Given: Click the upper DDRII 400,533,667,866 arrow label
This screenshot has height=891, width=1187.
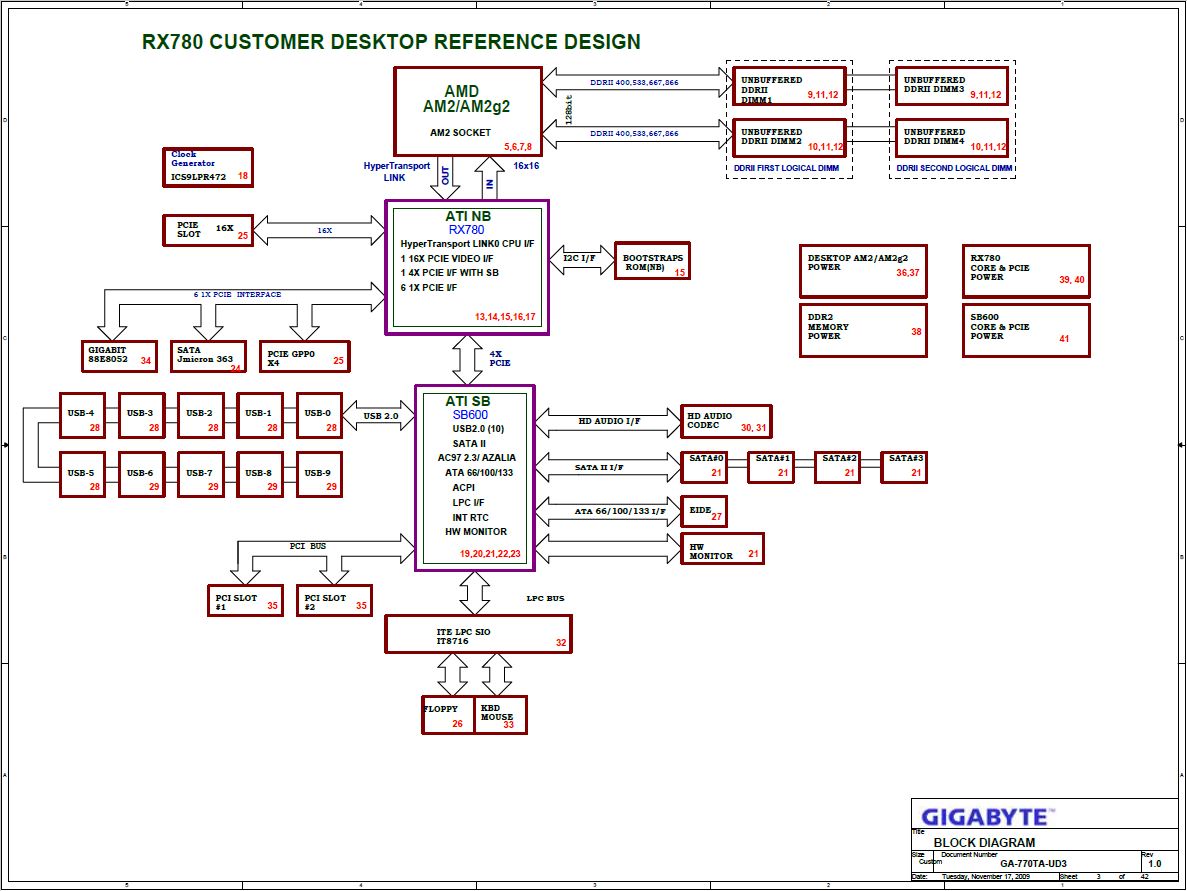Looking at the screenshot, I should (x=634, y=83).
